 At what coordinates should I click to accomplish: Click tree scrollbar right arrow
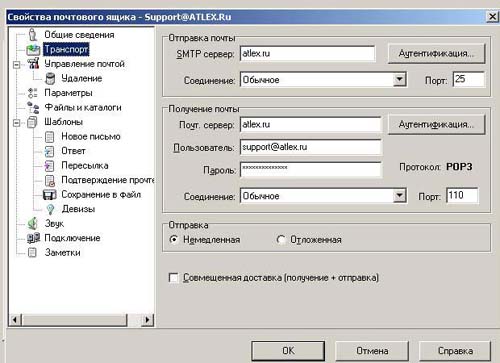point(147,320)
